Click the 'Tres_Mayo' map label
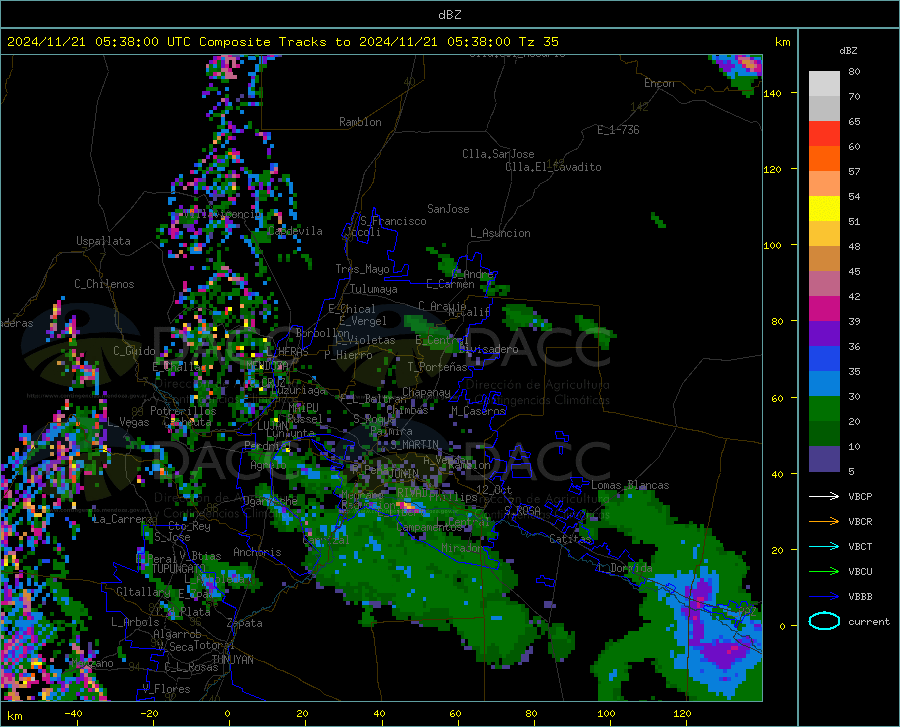This screenshot has height=727, width=900. 362,269
